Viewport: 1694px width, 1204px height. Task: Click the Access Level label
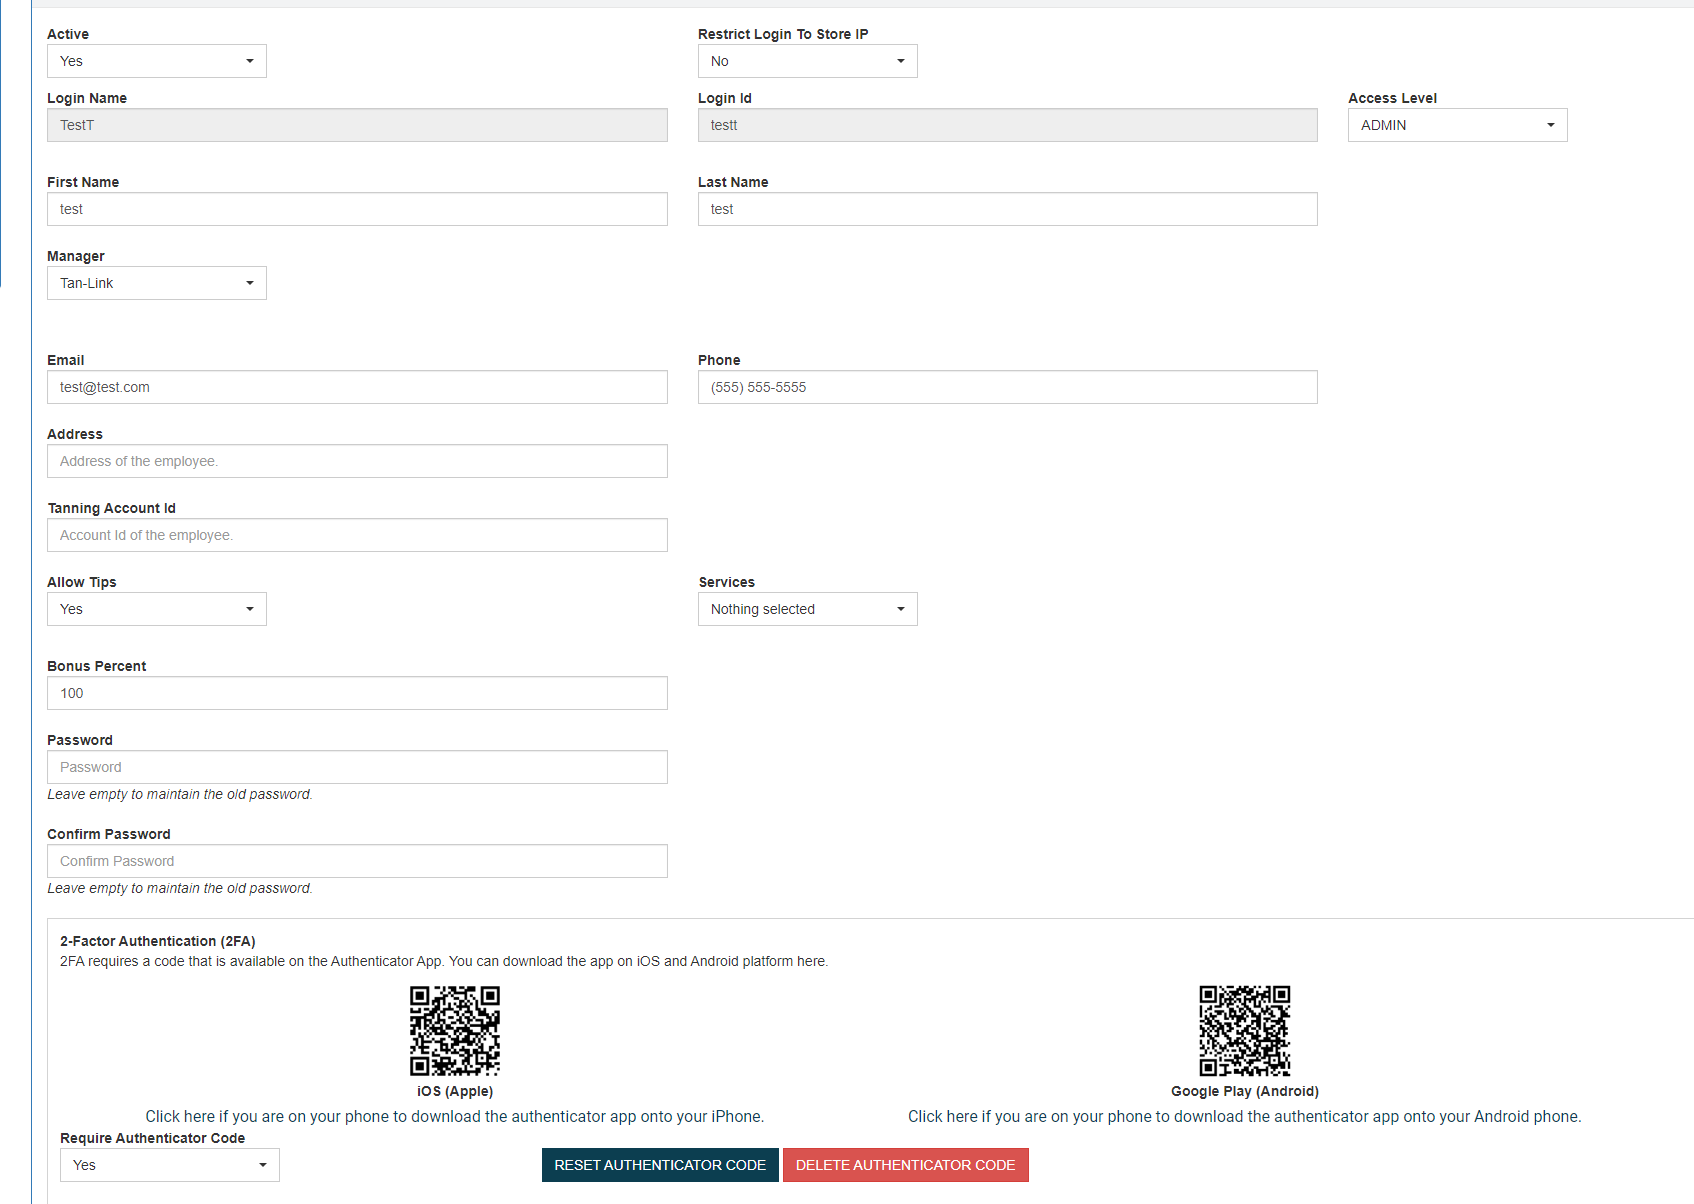point(1392,98)
